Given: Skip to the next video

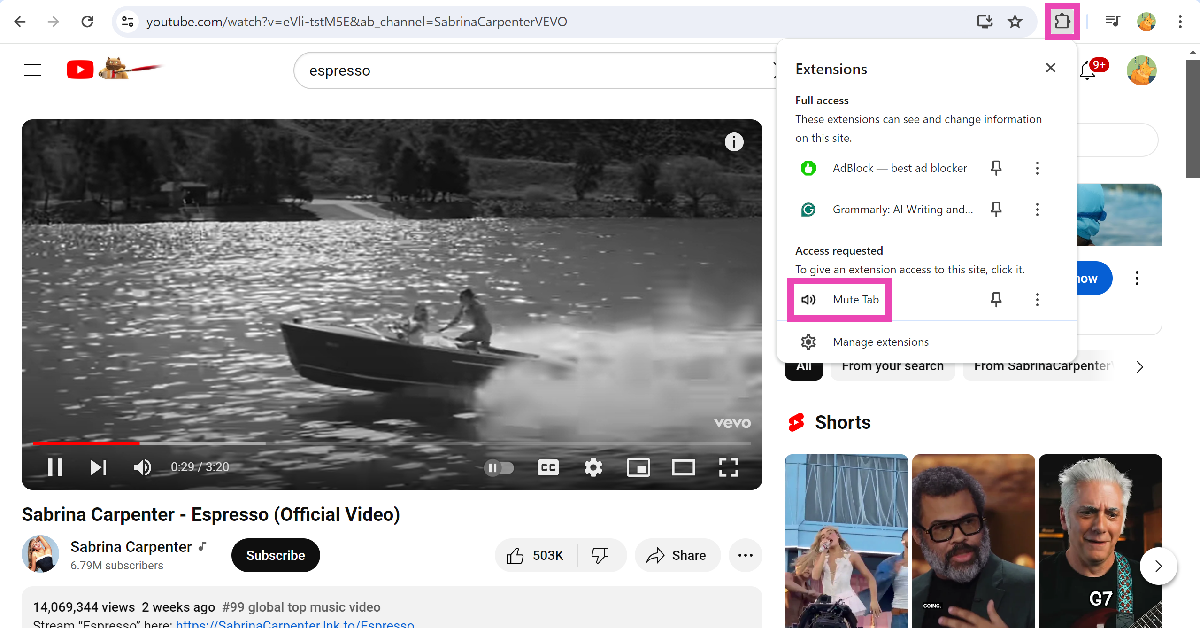Looking at the screenshot, I should (x=98, y=467).
